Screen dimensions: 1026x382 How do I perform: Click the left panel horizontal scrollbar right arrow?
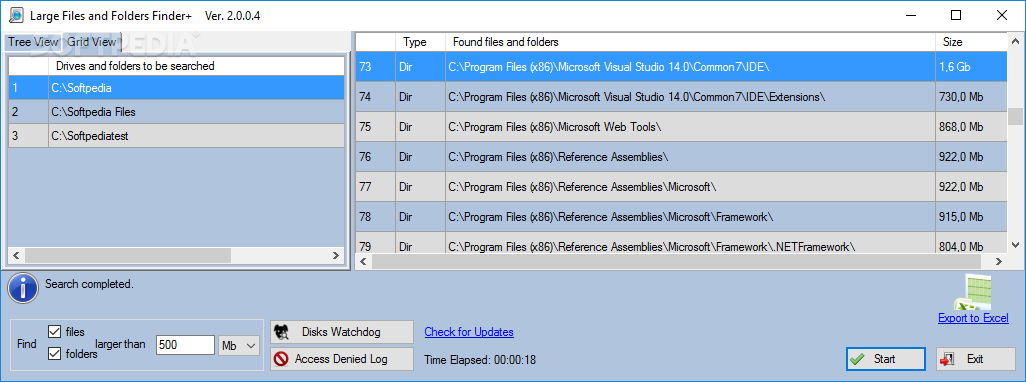[336, 255]
